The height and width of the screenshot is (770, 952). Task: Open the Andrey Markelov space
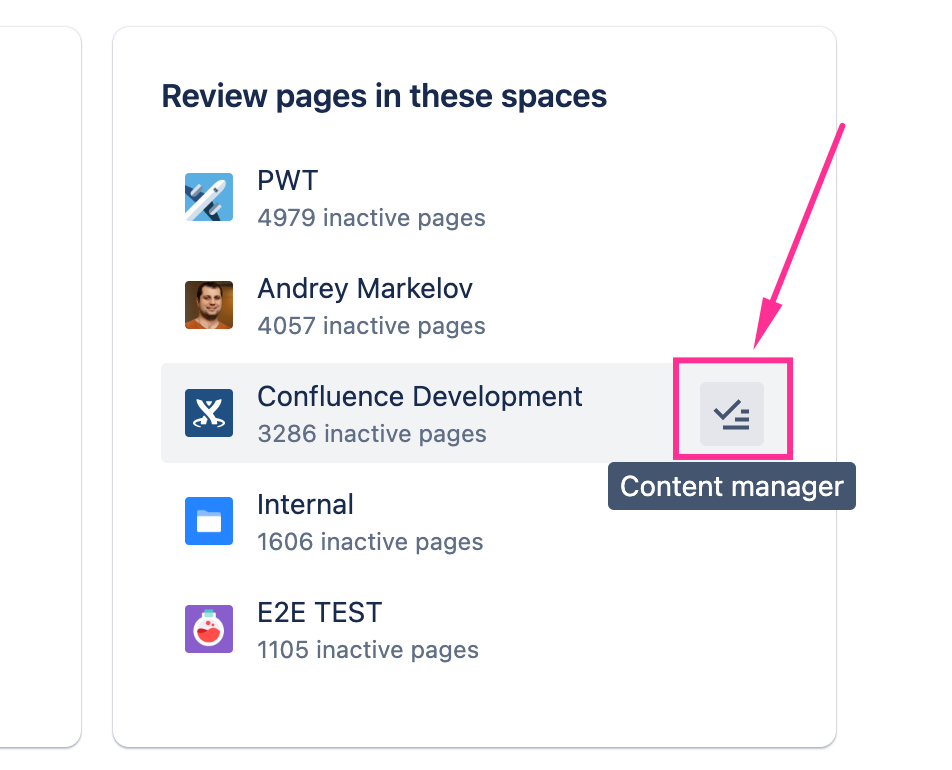pos(365,288)
